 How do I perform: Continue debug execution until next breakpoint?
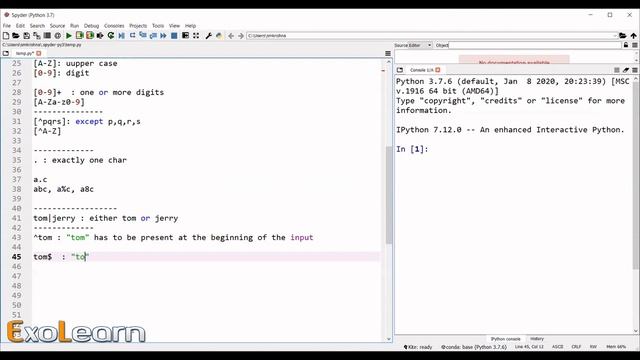pyautogui.click(x=163, y=36)
